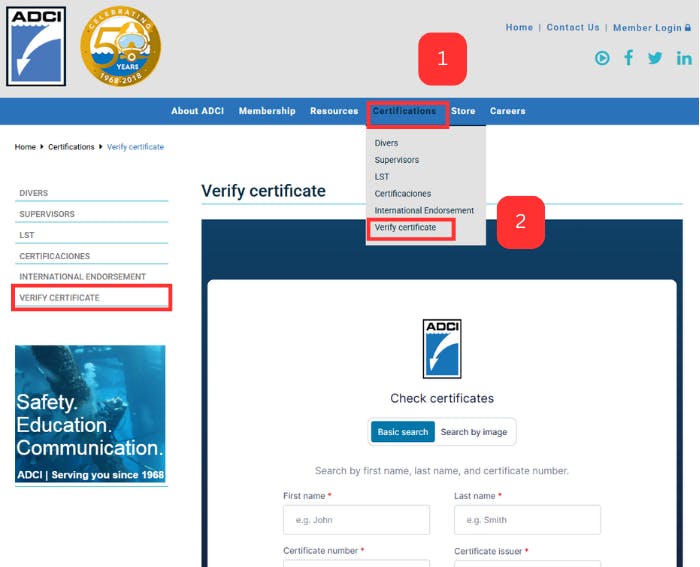This screenshot has height=567, width=700.
Task: Switch to Search by image tab
Action: [x=474, y=432]
